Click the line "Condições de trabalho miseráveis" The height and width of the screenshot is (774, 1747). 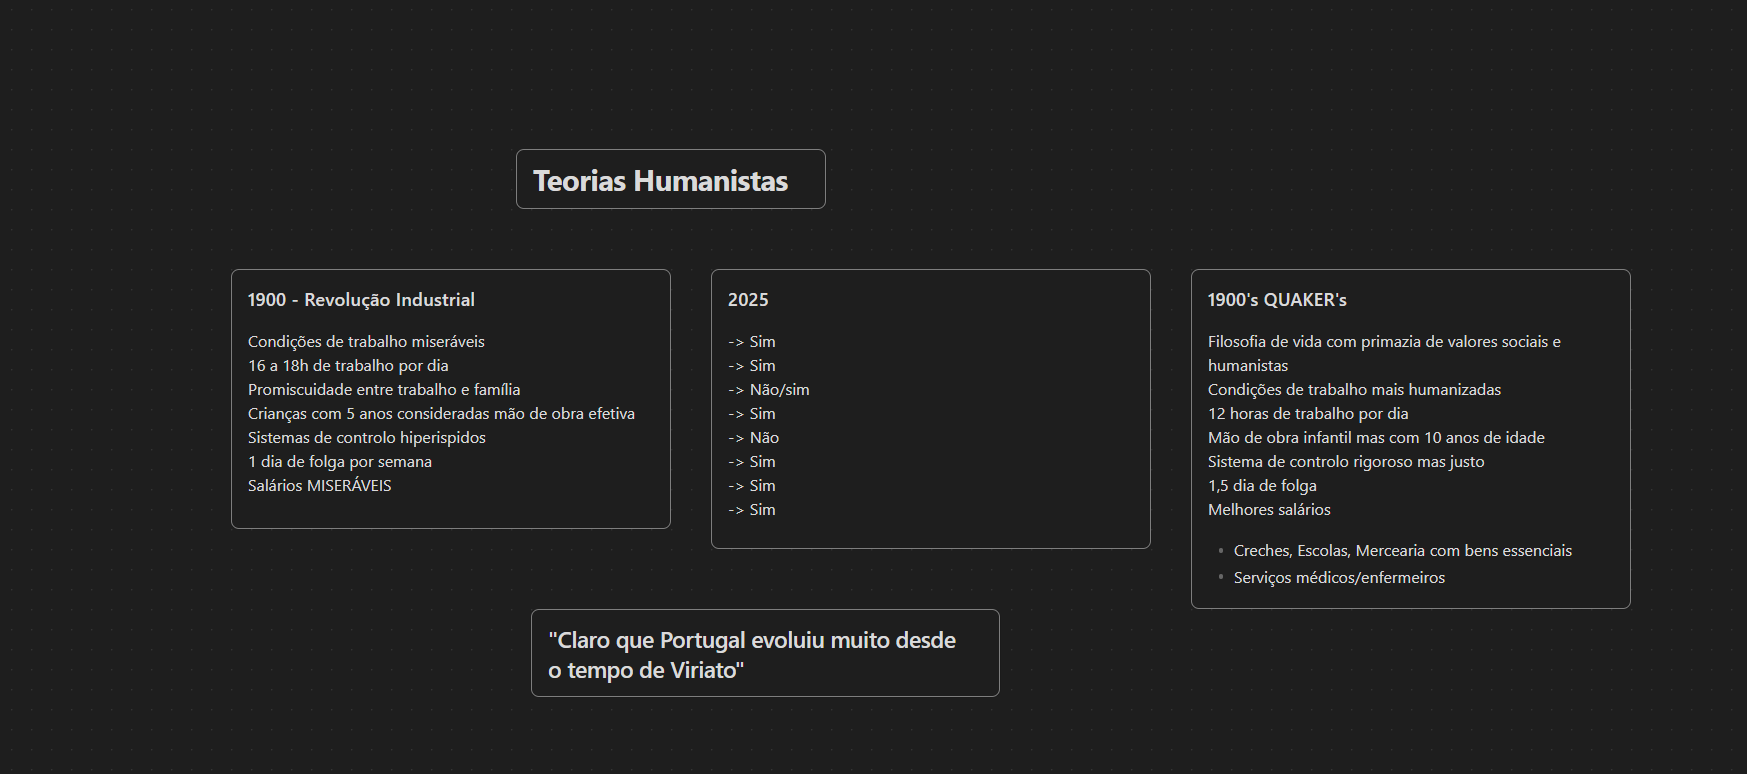366,342
